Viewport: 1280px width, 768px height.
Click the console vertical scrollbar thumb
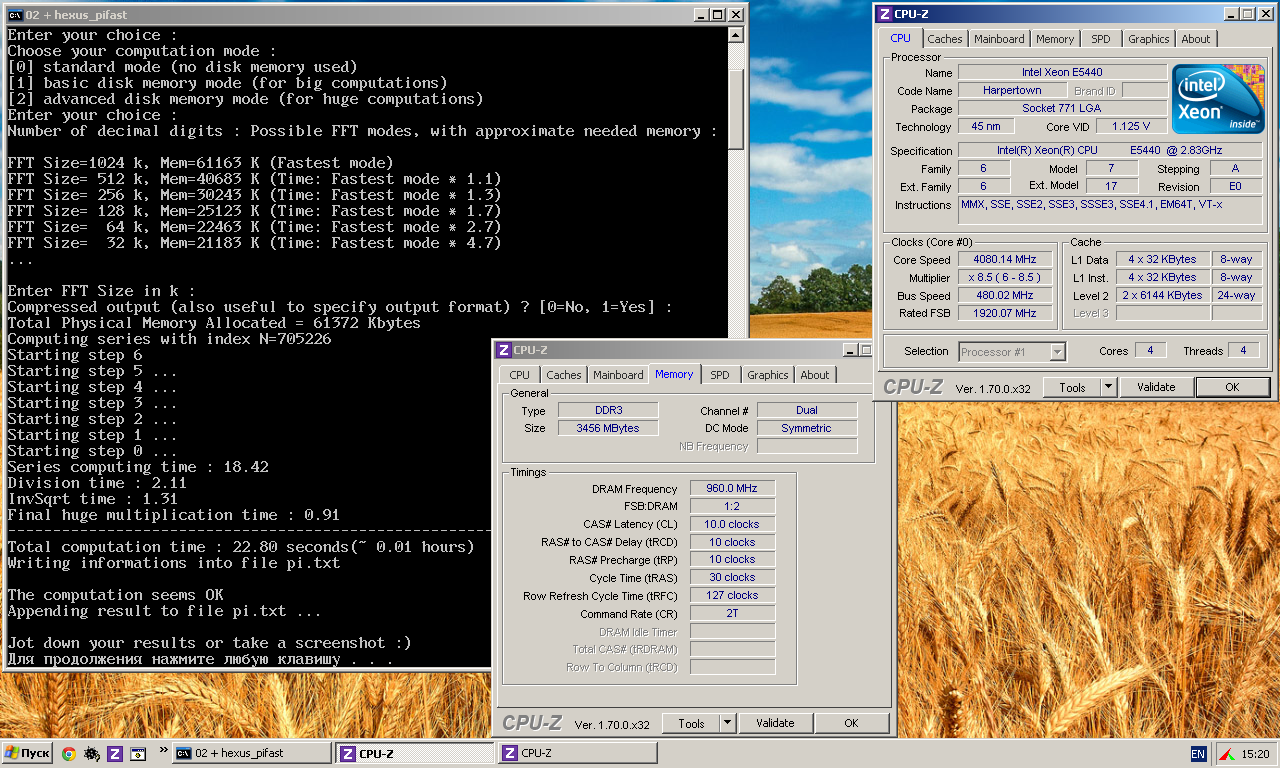coord(736,108)
